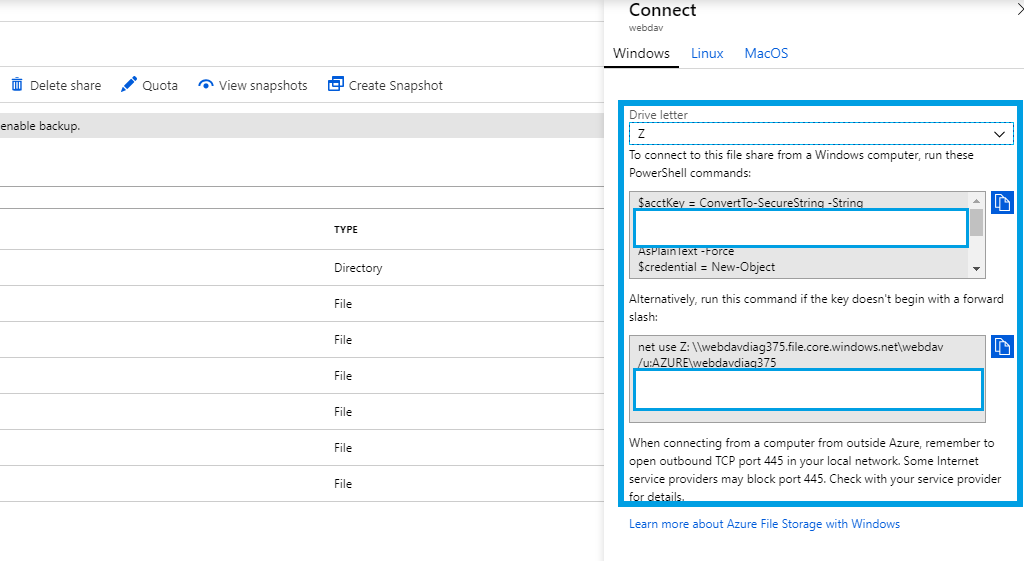Viewport: 1024px width, 561px height.
Task: Open the Learn more about Azure File Storage link
Action: tap(764, 524)
